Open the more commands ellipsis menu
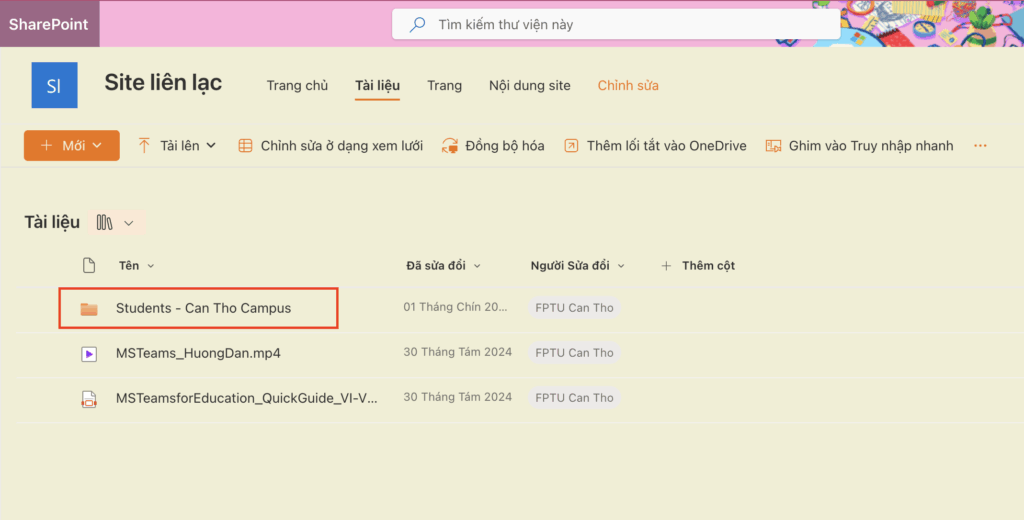This screenshot has height=520, width=1024. click(x=980, y=146)
